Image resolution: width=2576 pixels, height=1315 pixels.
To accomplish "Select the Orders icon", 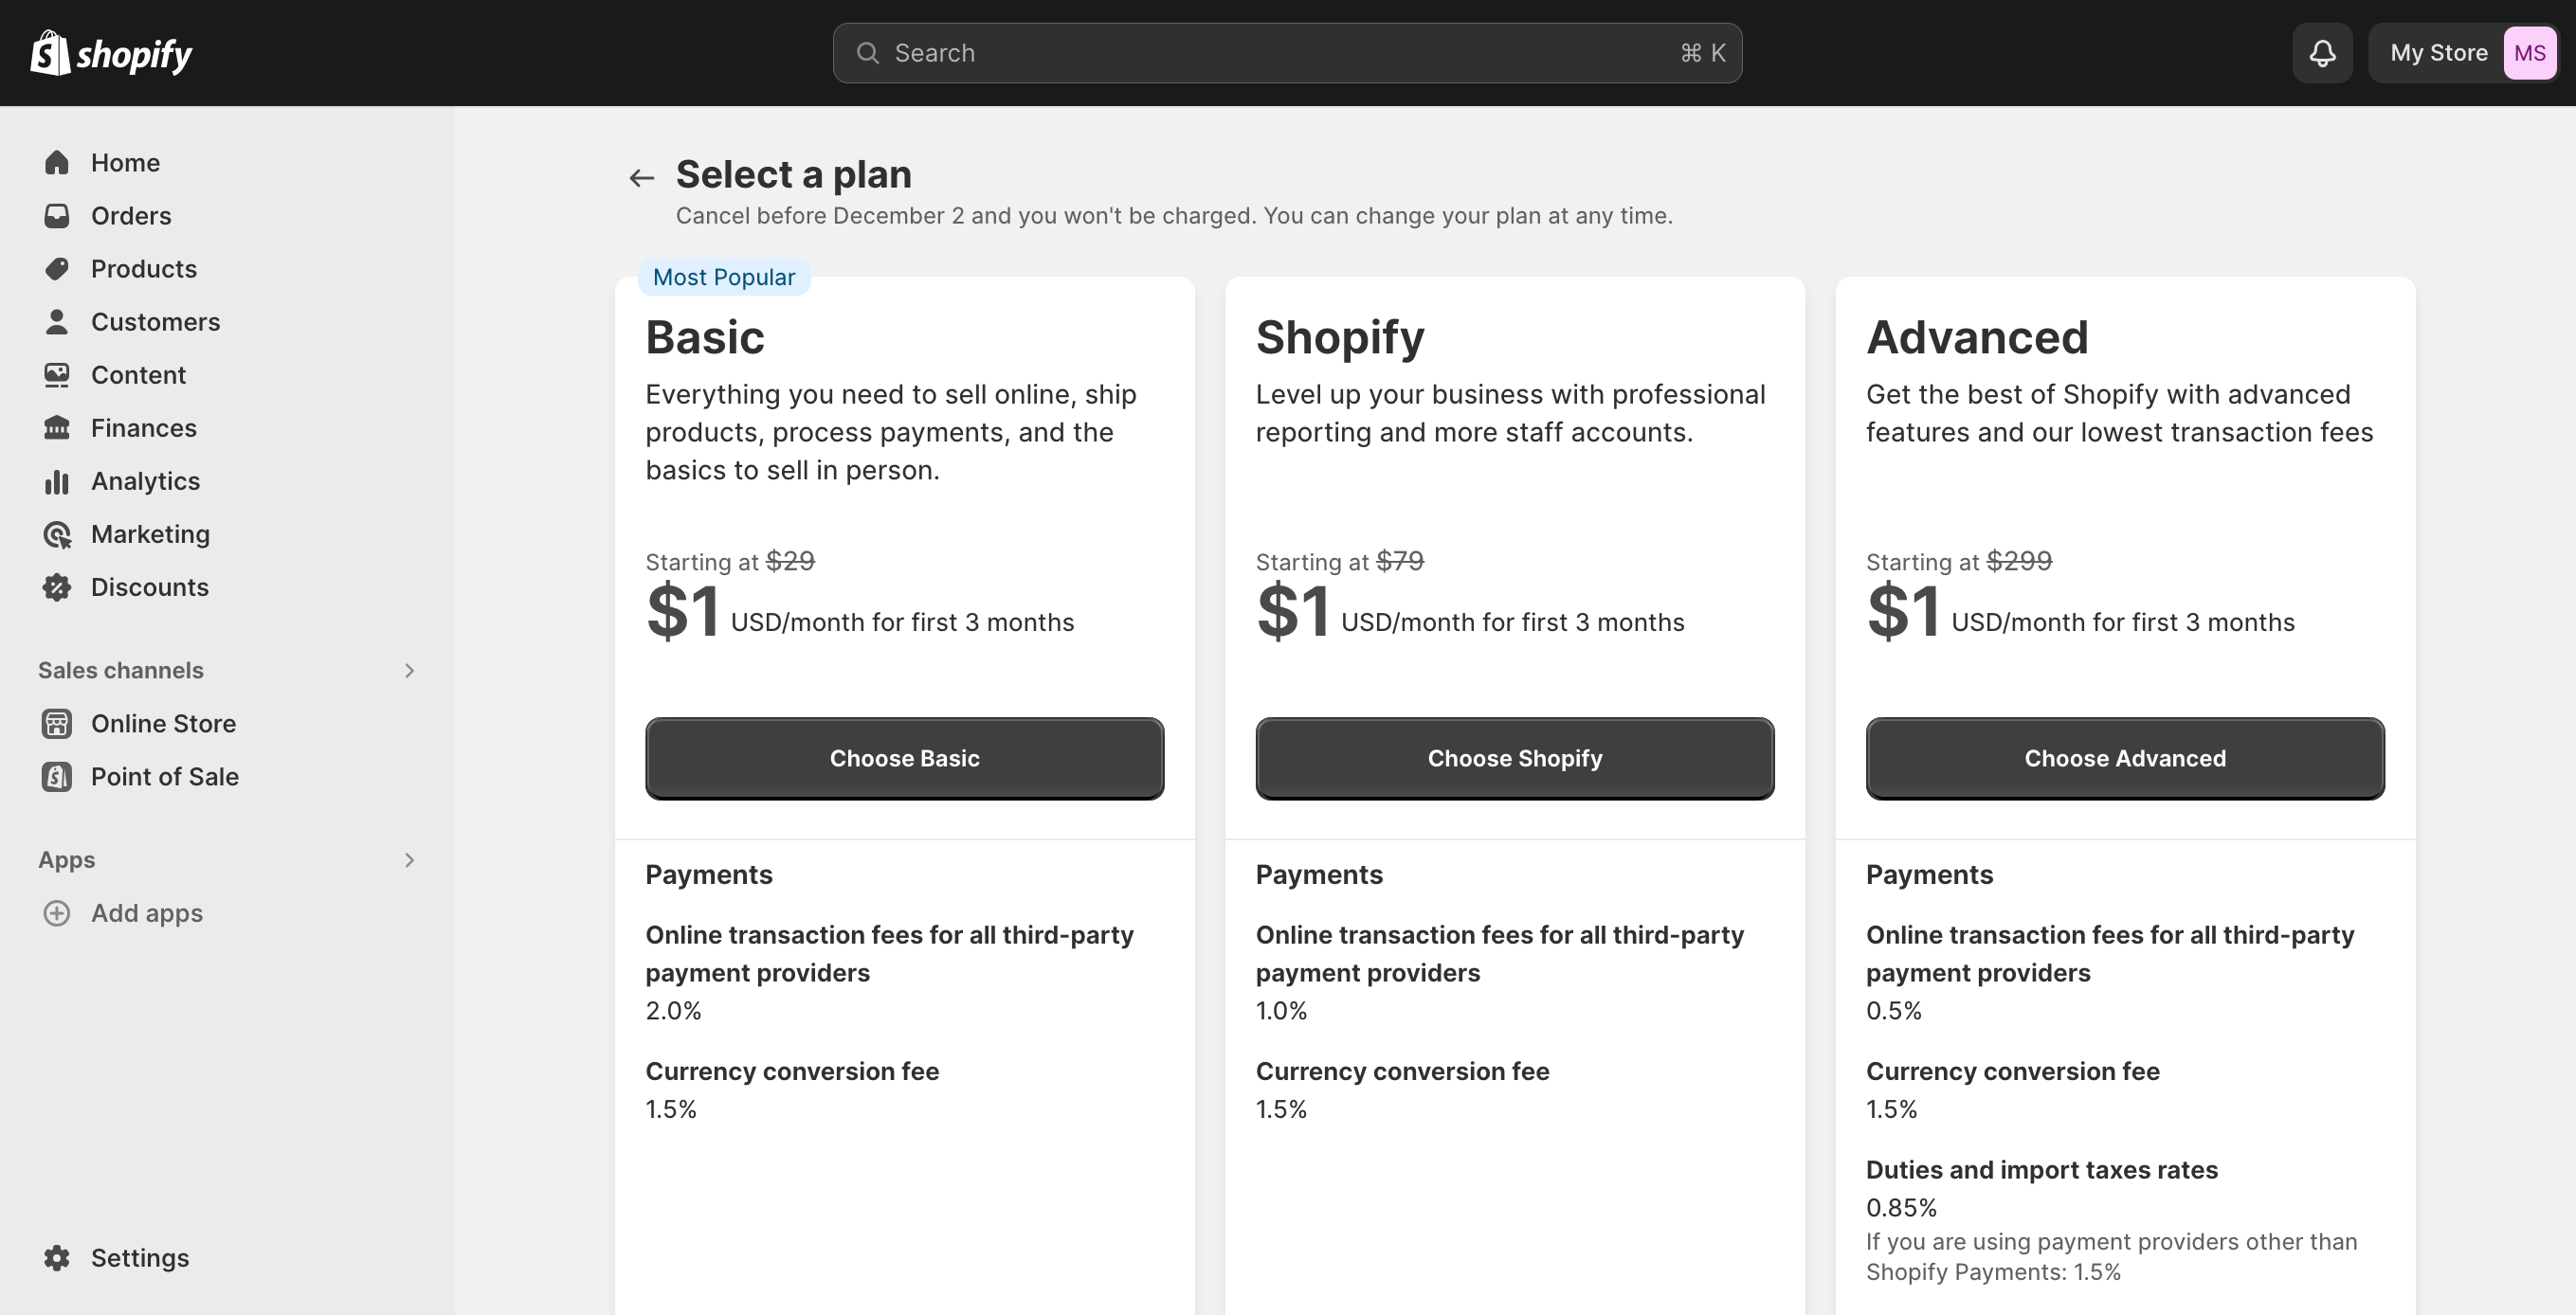I will pyautogui.click(x=57, y=215).
